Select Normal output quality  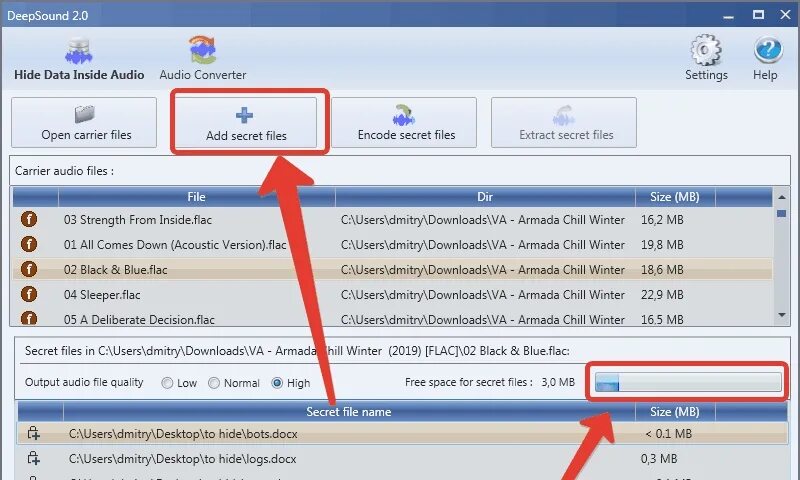234,383
